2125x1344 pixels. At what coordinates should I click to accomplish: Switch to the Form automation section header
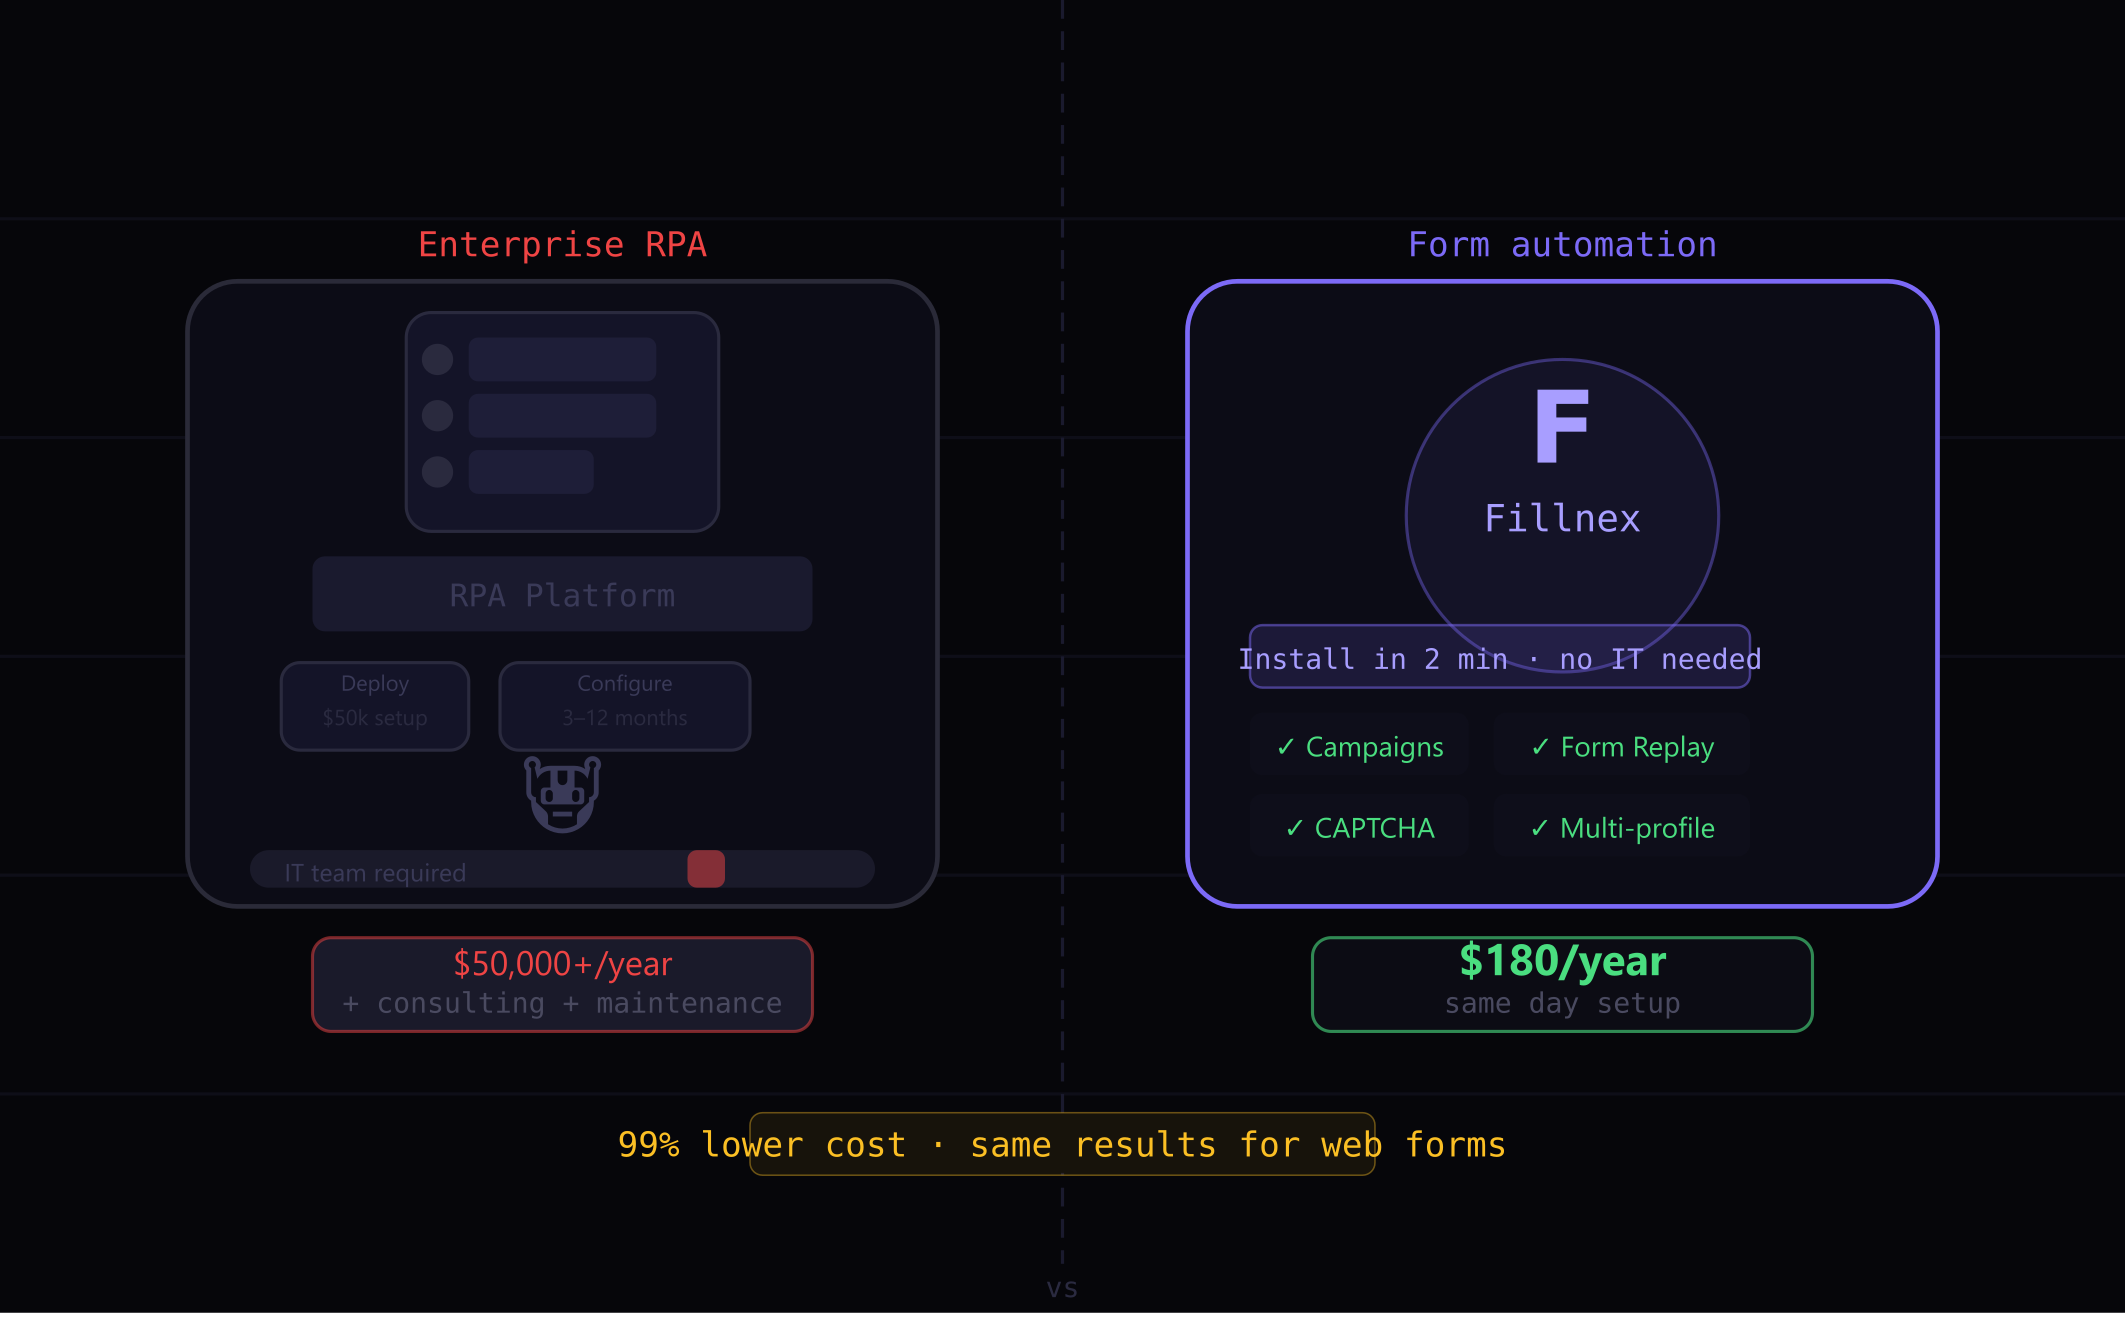point(1561,244)
